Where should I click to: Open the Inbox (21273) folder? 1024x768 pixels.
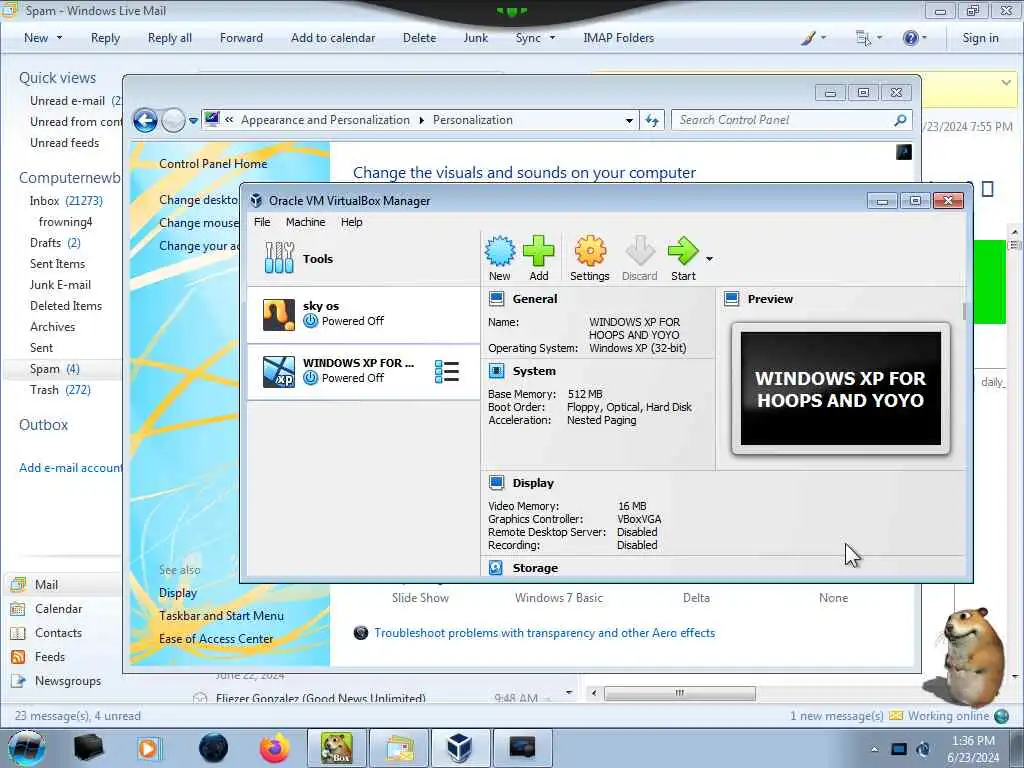(x=66, y=201)
